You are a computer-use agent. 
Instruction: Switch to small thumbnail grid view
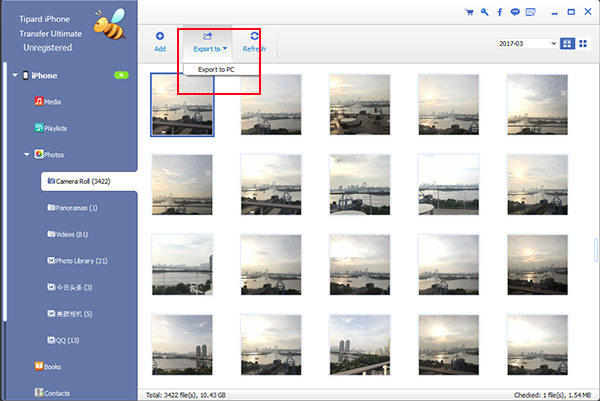pos(583,44)
